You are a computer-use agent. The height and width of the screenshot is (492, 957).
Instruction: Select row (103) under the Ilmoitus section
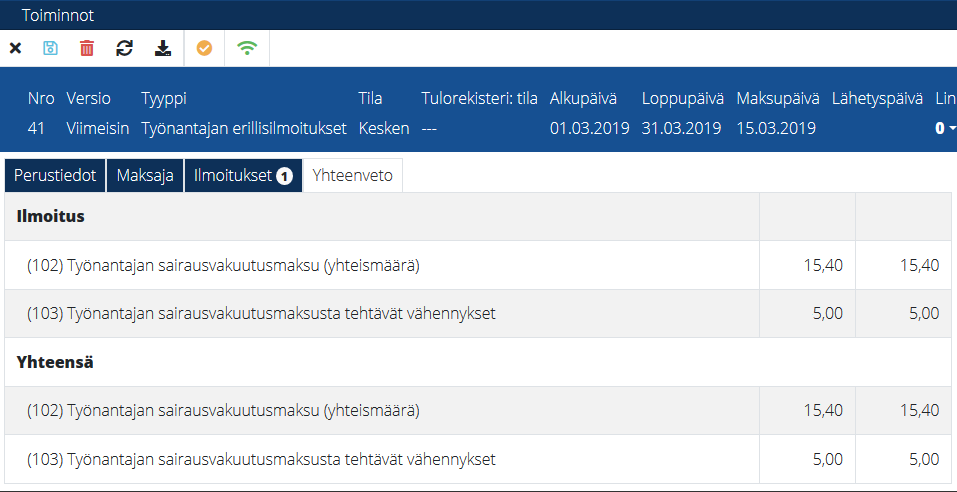pyautogui.click(x=261, y=313)
